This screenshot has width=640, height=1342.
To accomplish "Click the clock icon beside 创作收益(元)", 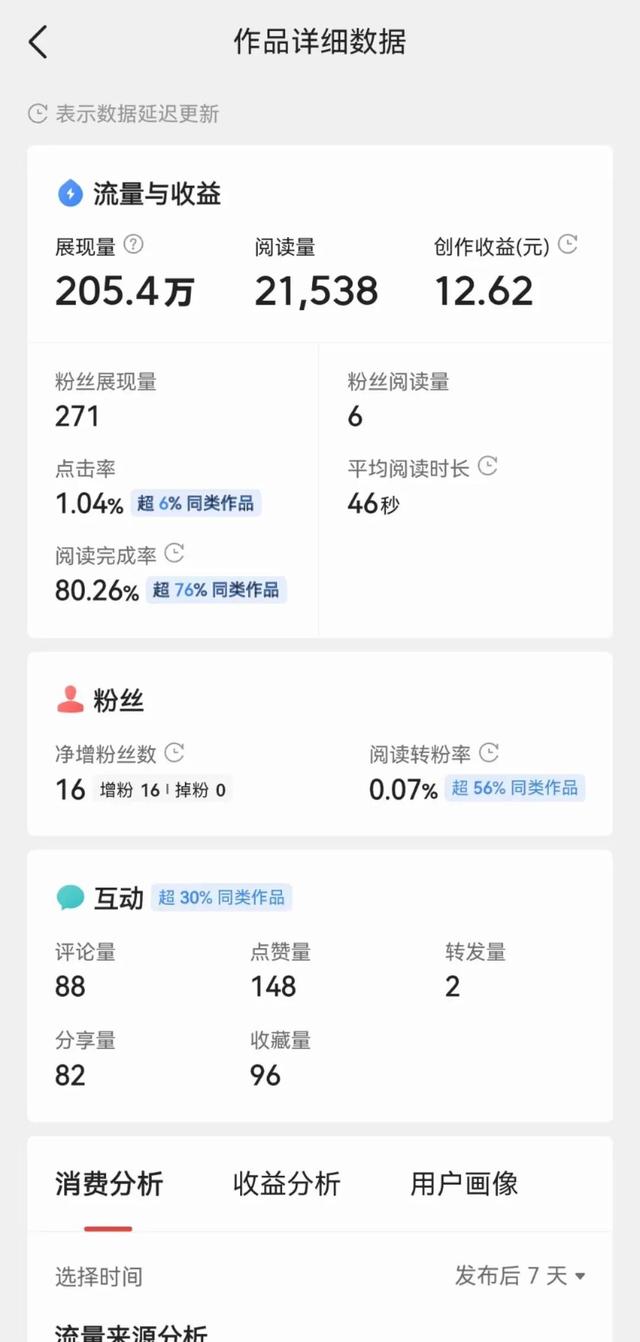I will coord(568,244).
